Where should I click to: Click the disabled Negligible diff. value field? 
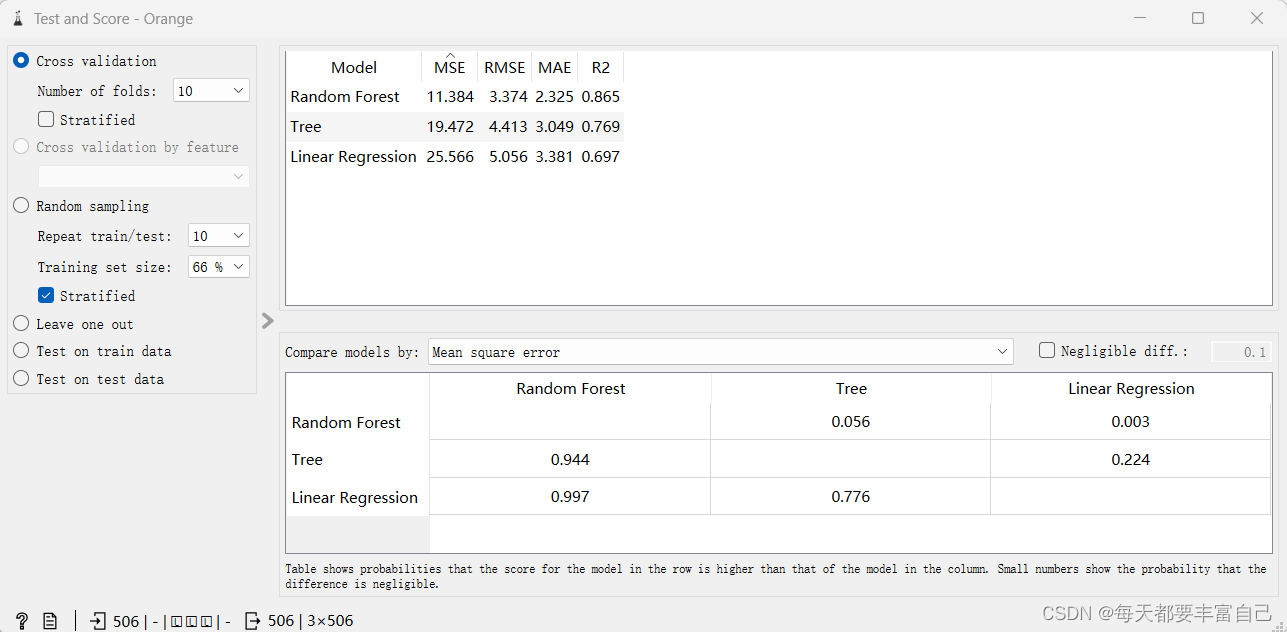[1240, 352]
